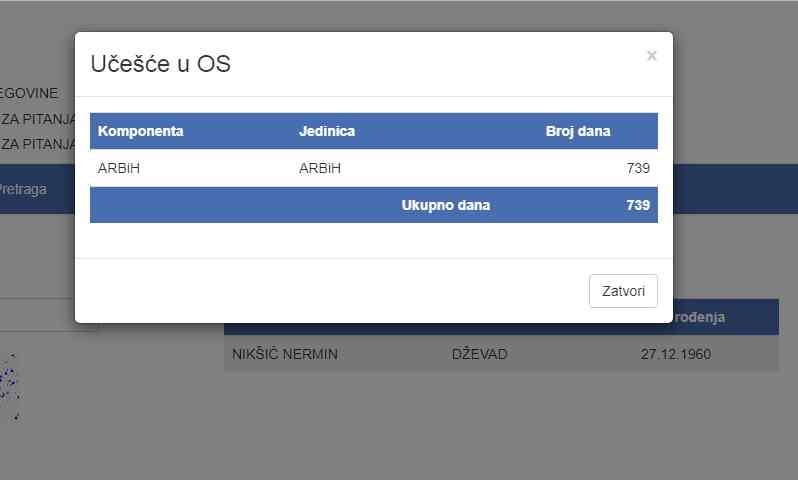Click the ARBiH component cell
798x480 pixels.
(119, 168)
